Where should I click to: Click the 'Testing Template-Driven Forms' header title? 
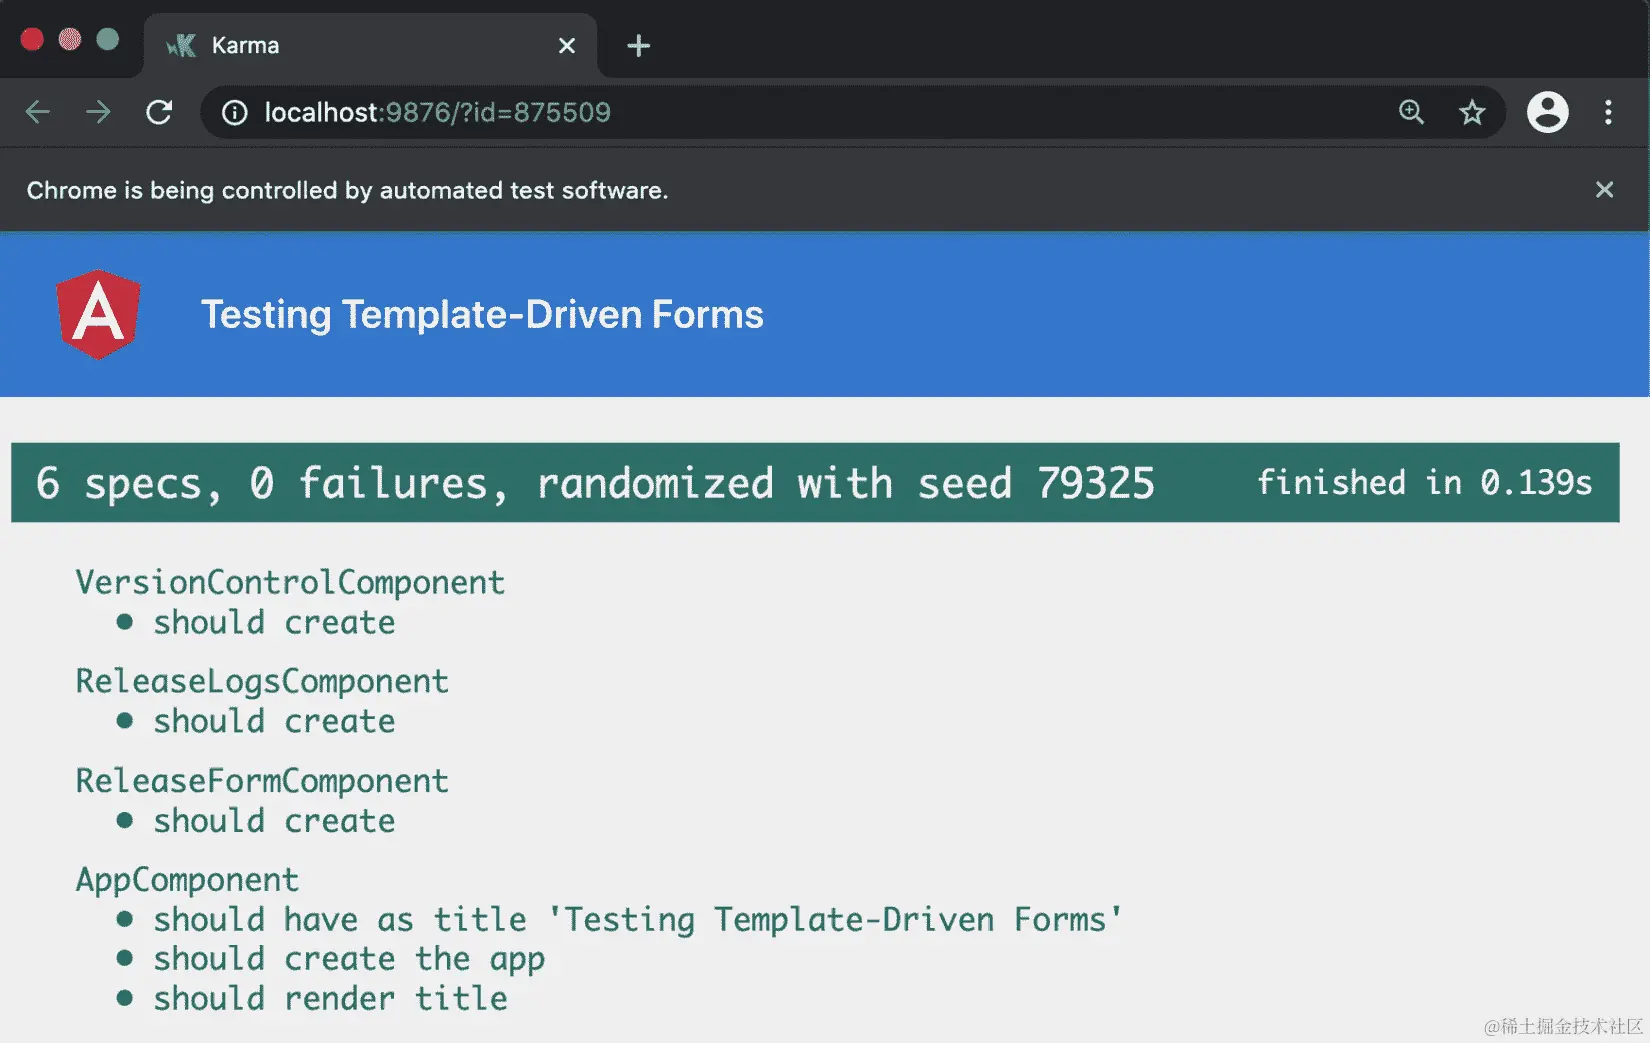tap(482, 315)
